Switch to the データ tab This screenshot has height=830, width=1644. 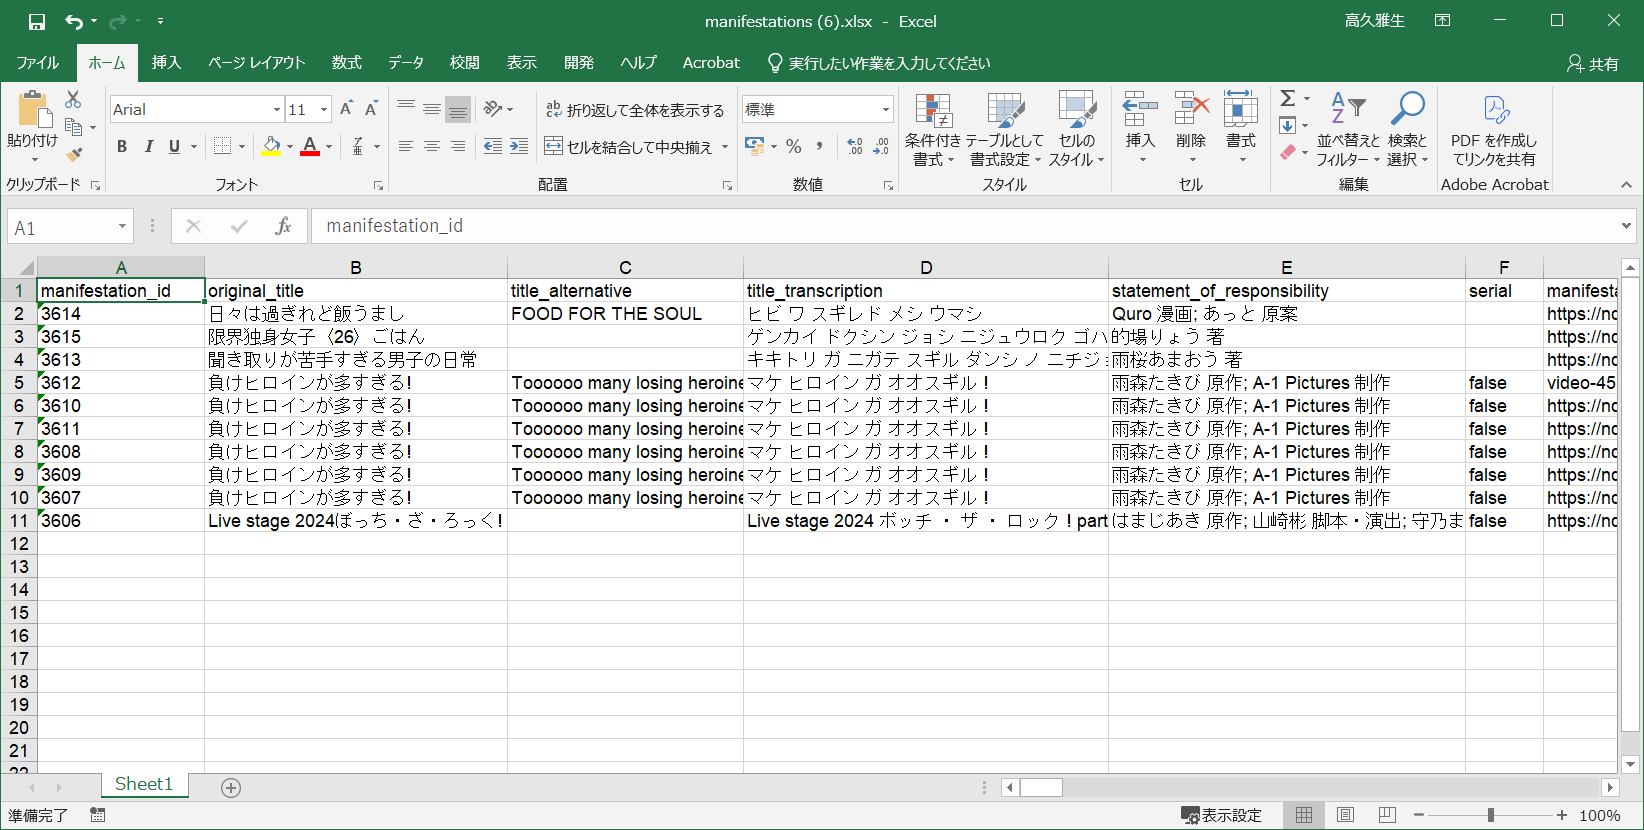click(406, 62)
